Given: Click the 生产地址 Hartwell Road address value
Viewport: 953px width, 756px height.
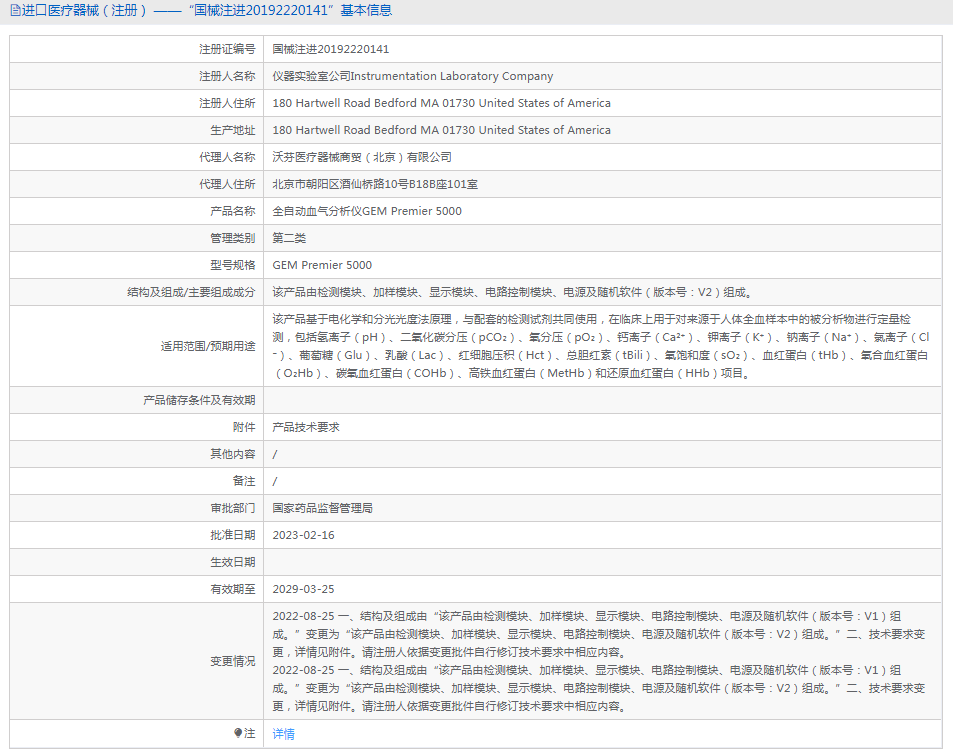Looking at the screenshot, I should 441,130.
